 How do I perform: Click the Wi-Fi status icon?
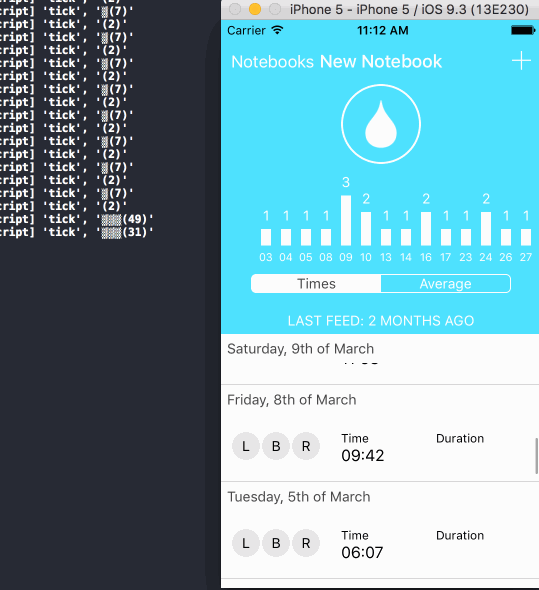coord(277,30)
